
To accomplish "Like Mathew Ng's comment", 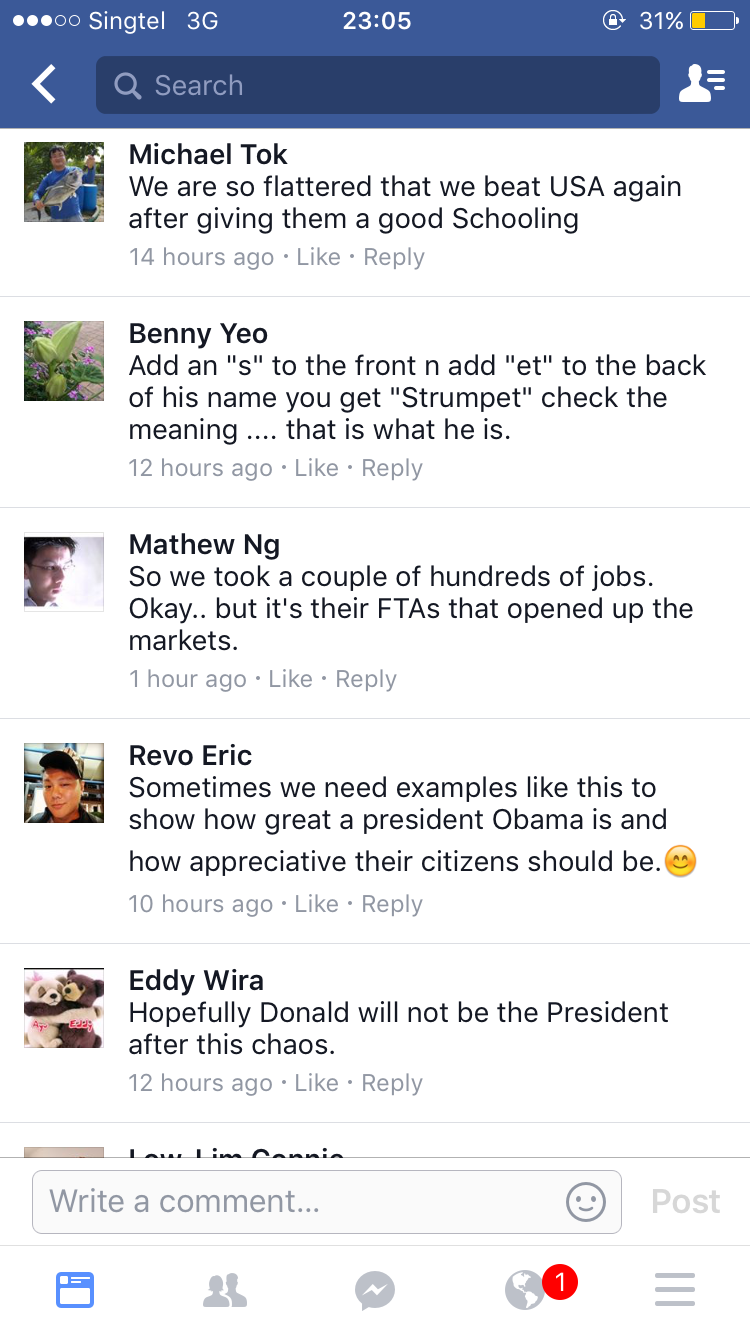I will point(291,679).
